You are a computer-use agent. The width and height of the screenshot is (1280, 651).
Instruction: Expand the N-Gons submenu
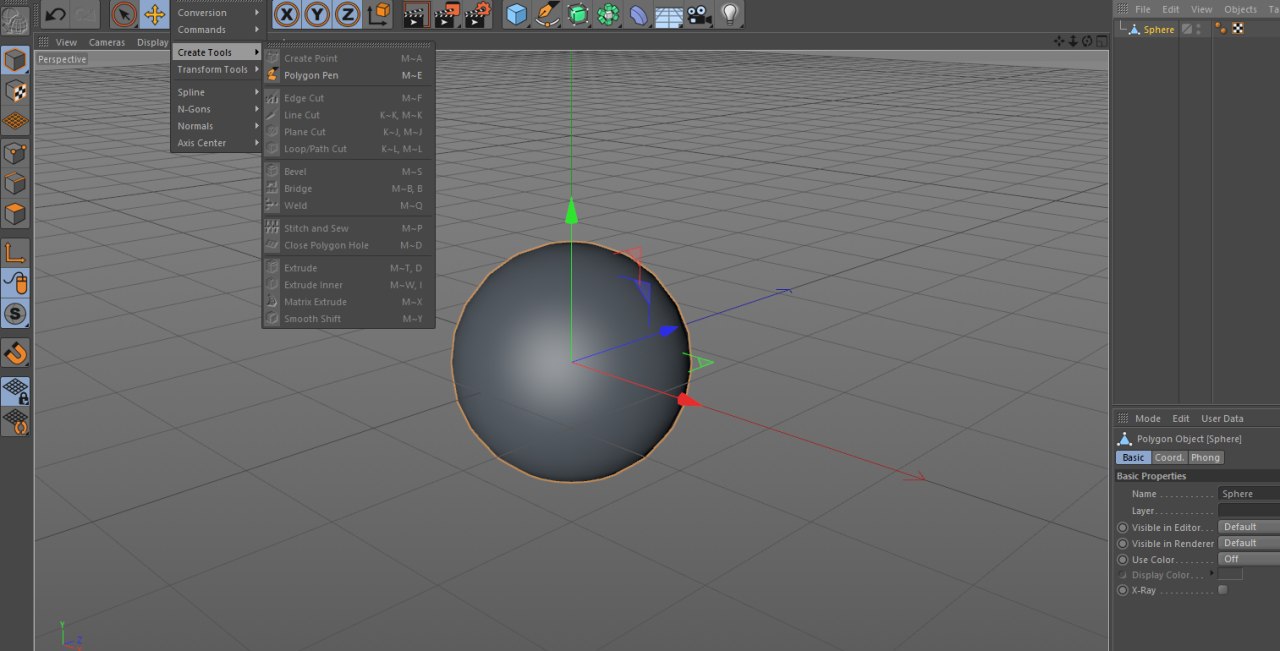219,109
